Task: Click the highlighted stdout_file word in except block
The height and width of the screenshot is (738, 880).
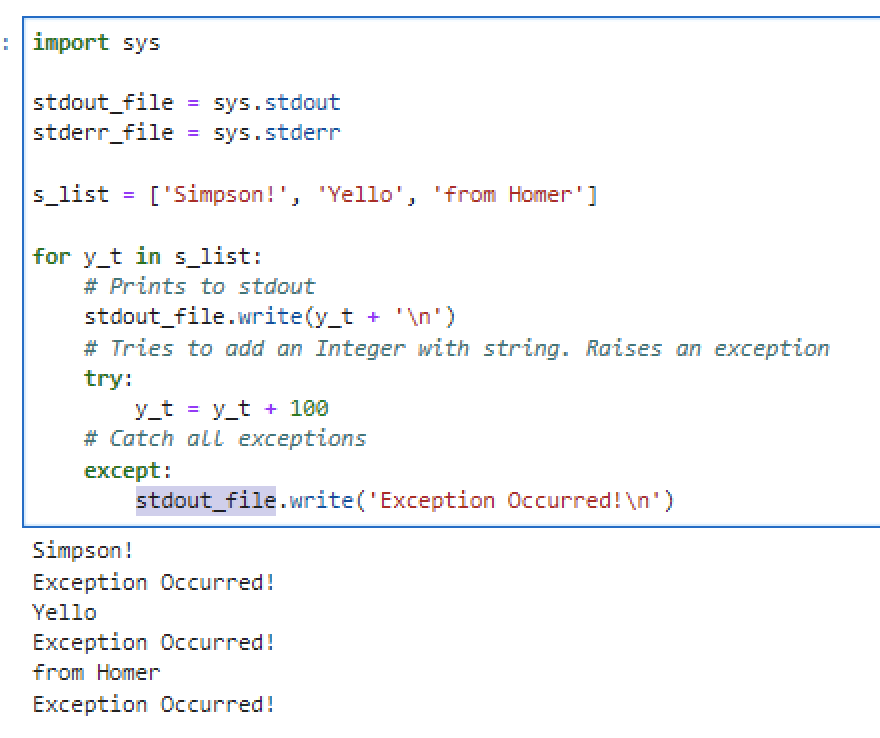Action: click(205, 501)
